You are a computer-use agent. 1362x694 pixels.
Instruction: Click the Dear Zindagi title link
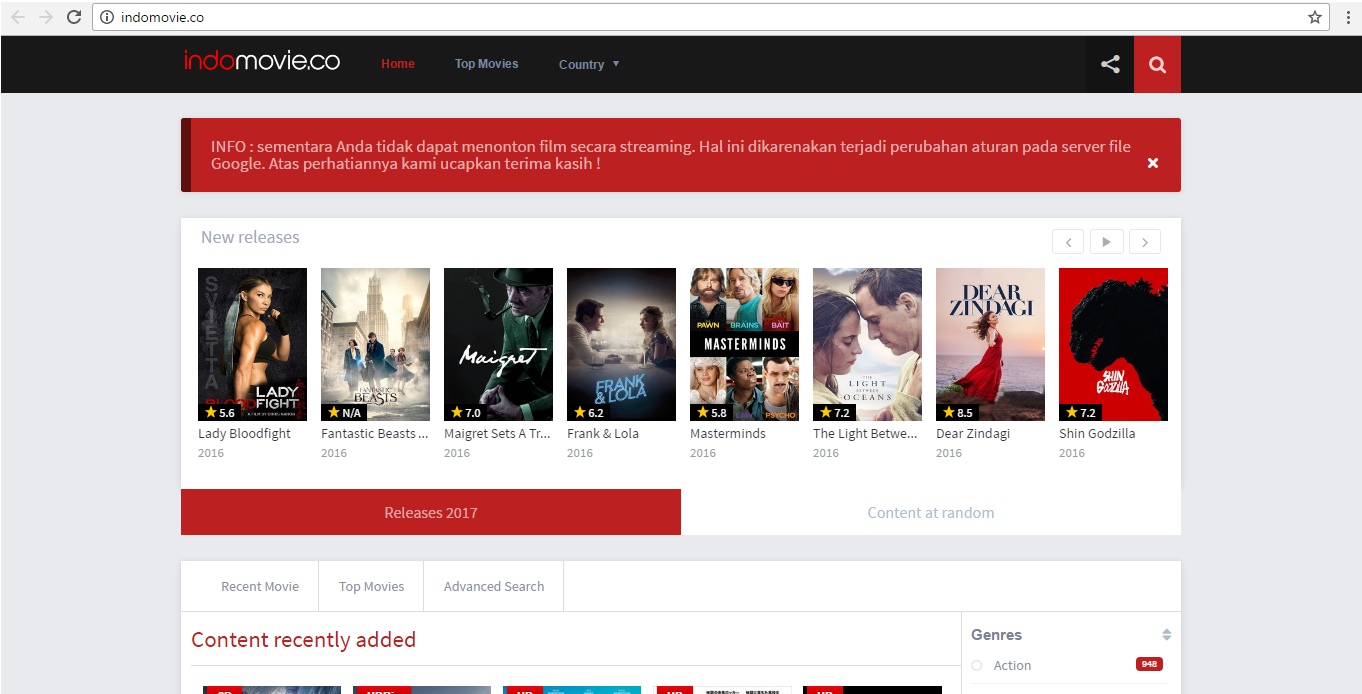(973, 434)
